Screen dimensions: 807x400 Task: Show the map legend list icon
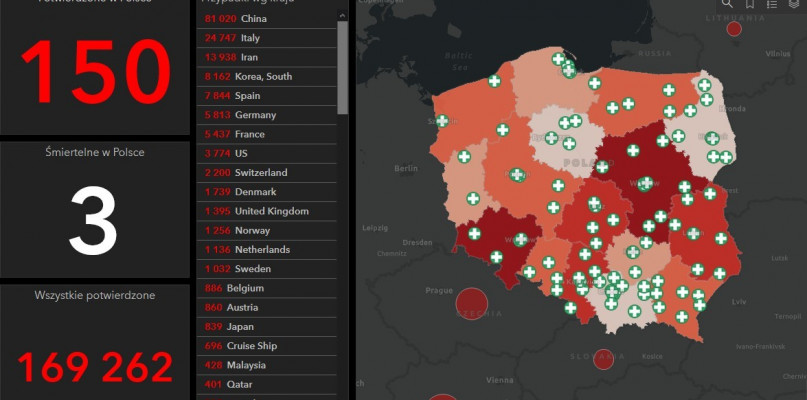(x=772, y=4)
